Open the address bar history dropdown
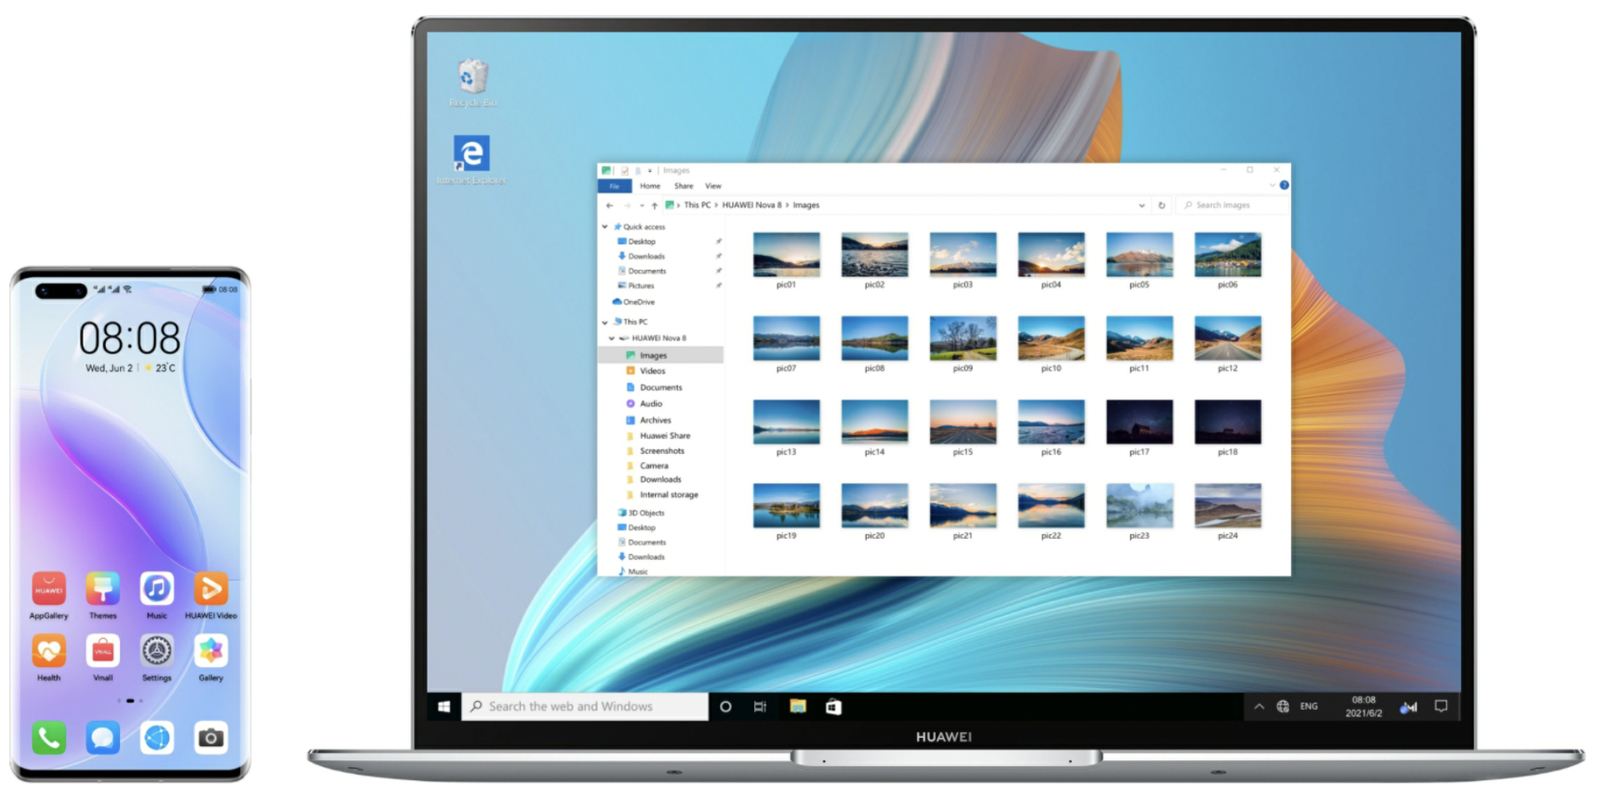 coord(1141,205)
